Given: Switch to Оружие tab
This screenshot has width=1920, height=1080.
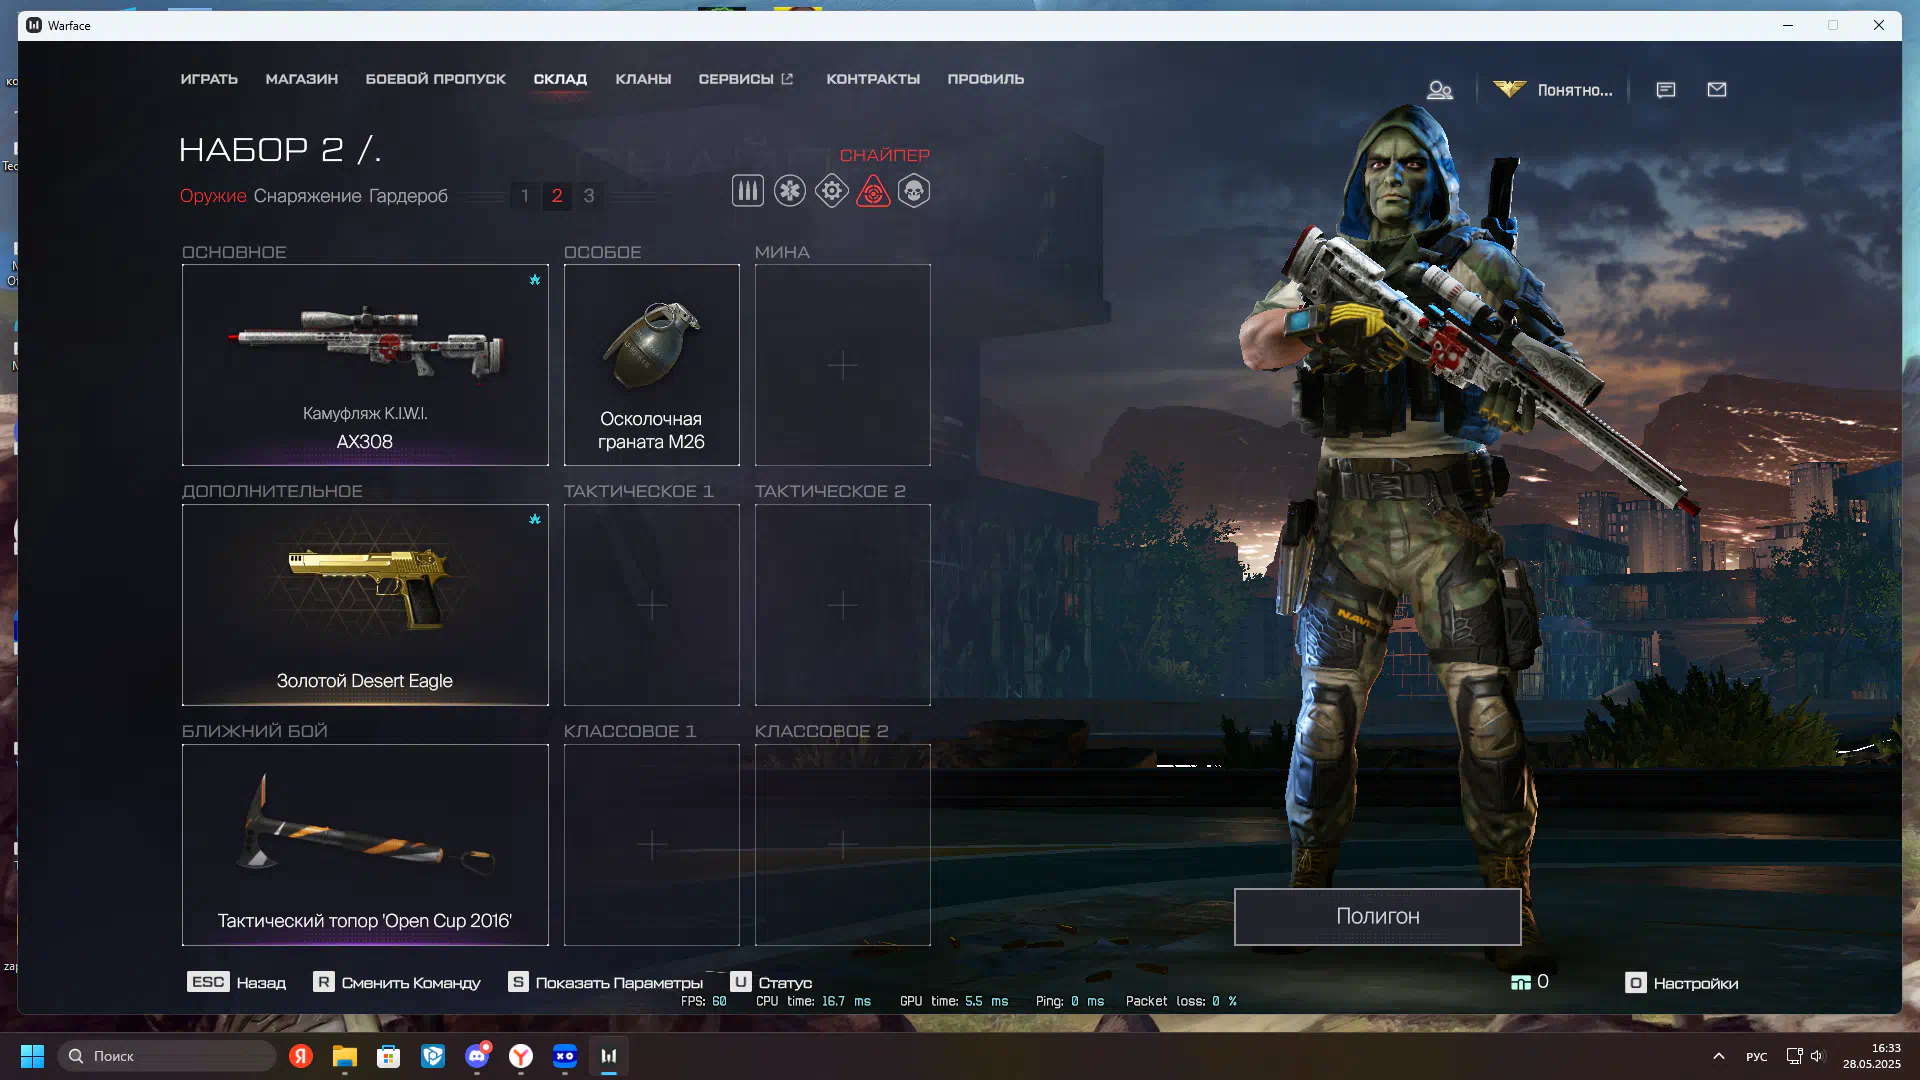Looking at the screenshot, I should (x=213, y=196).
